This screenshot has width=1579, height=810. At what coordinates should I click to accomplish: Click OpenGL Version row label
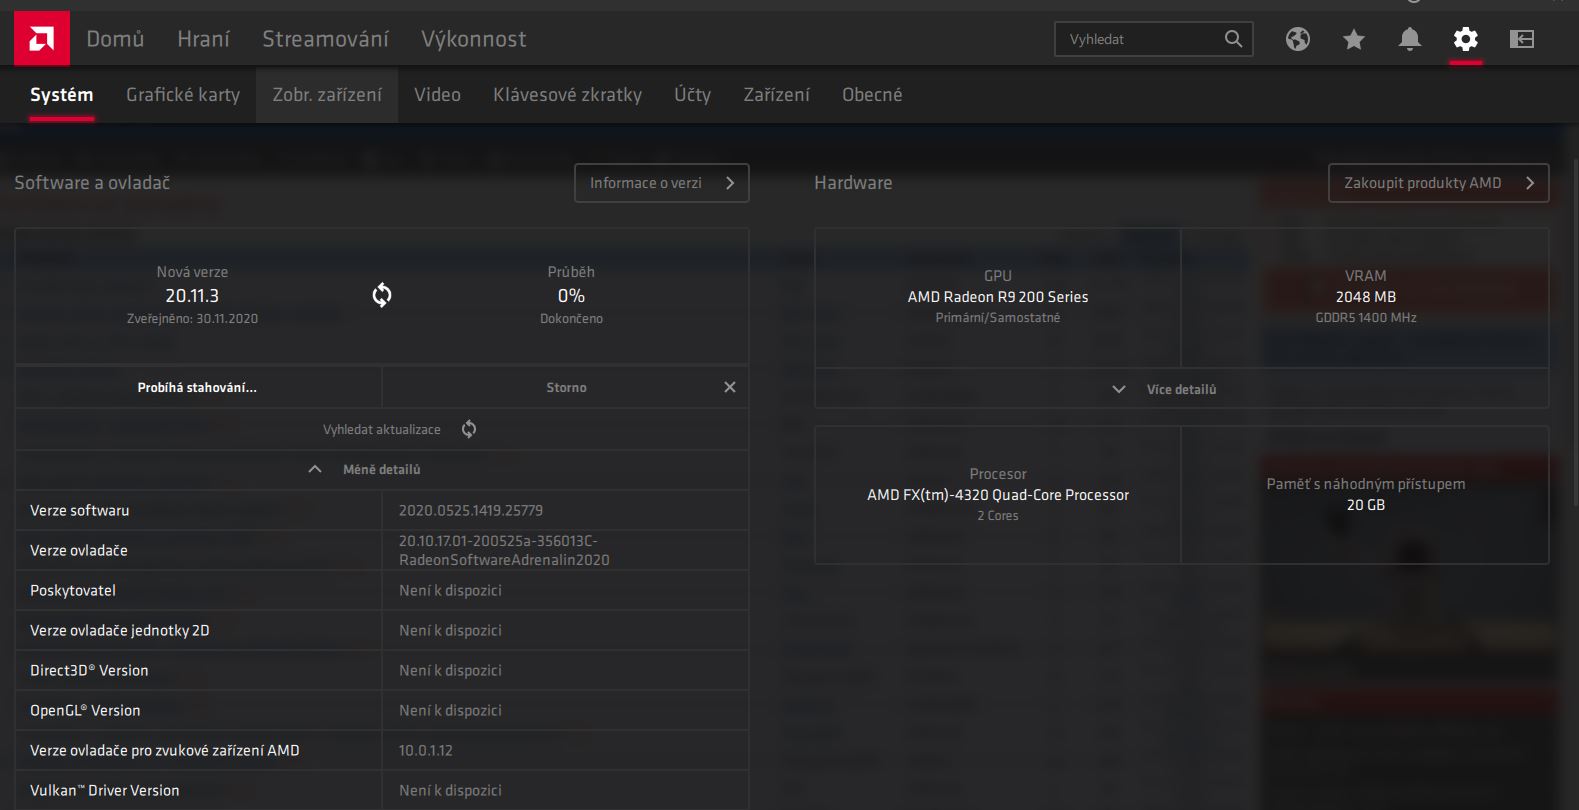point(85,710)
